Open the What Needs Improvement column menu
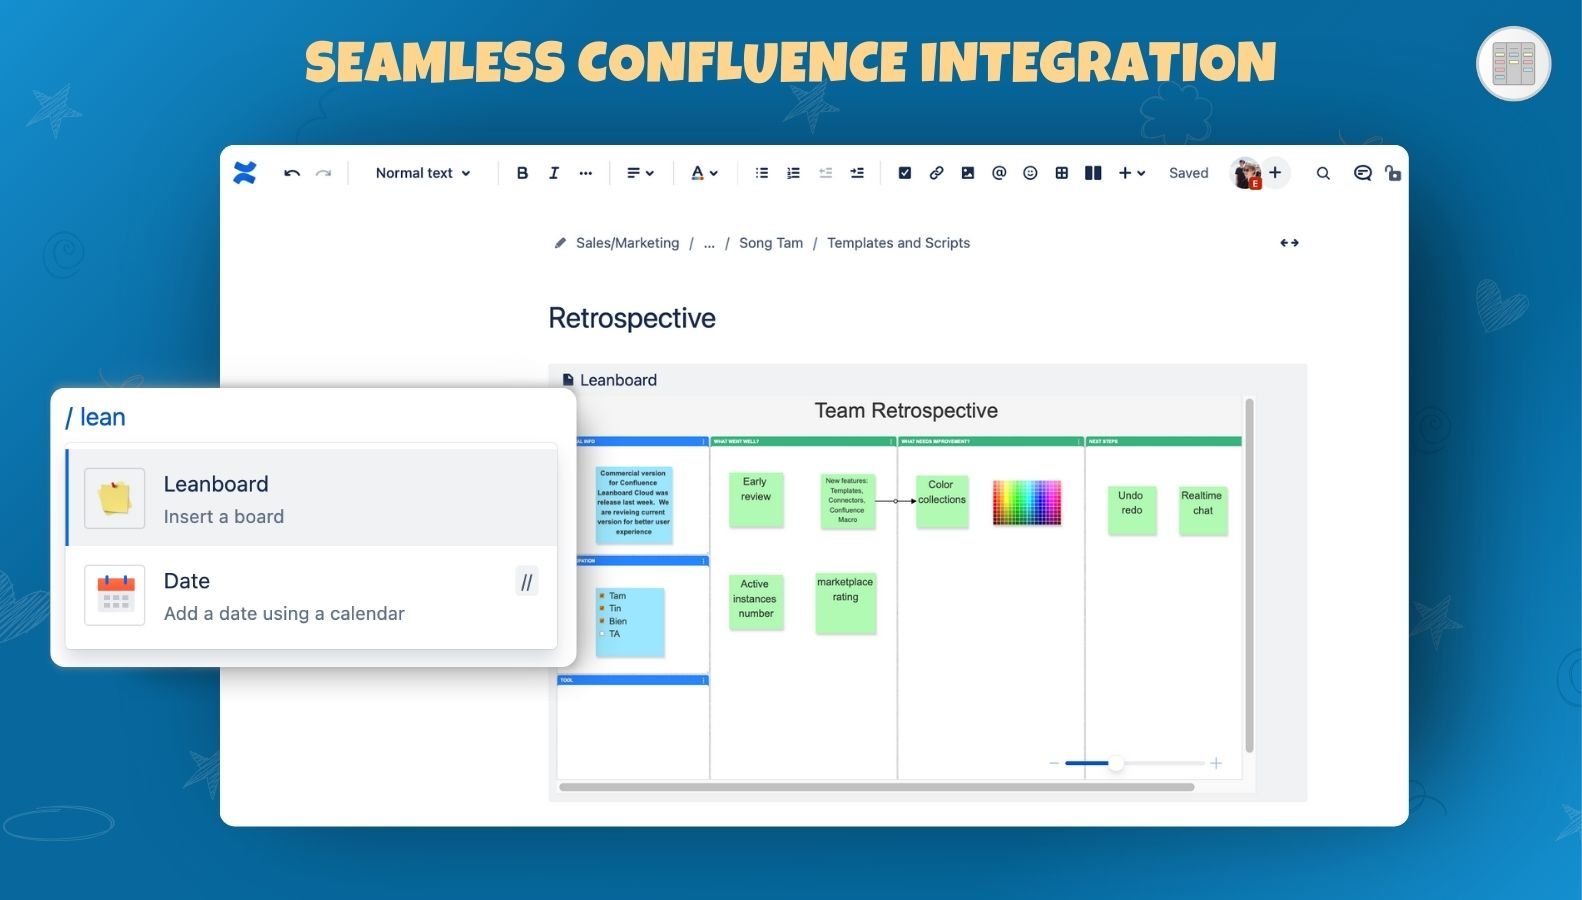The image size is (1582, 900). coord(1079,441)
